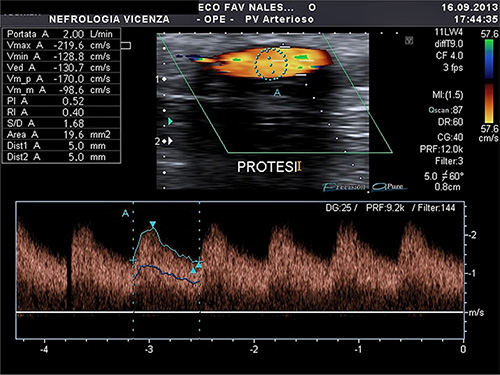The width and height of the screenshot is (500, 375).
Task: Select the red-yellow color Doppler scale bar
Action: click(489, 103)
